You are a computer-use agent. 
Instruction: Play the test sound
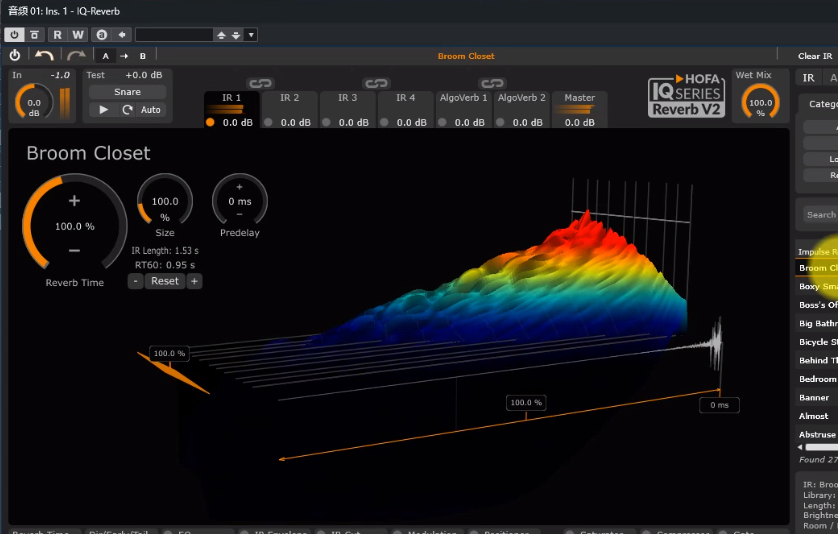coord(104,110)
